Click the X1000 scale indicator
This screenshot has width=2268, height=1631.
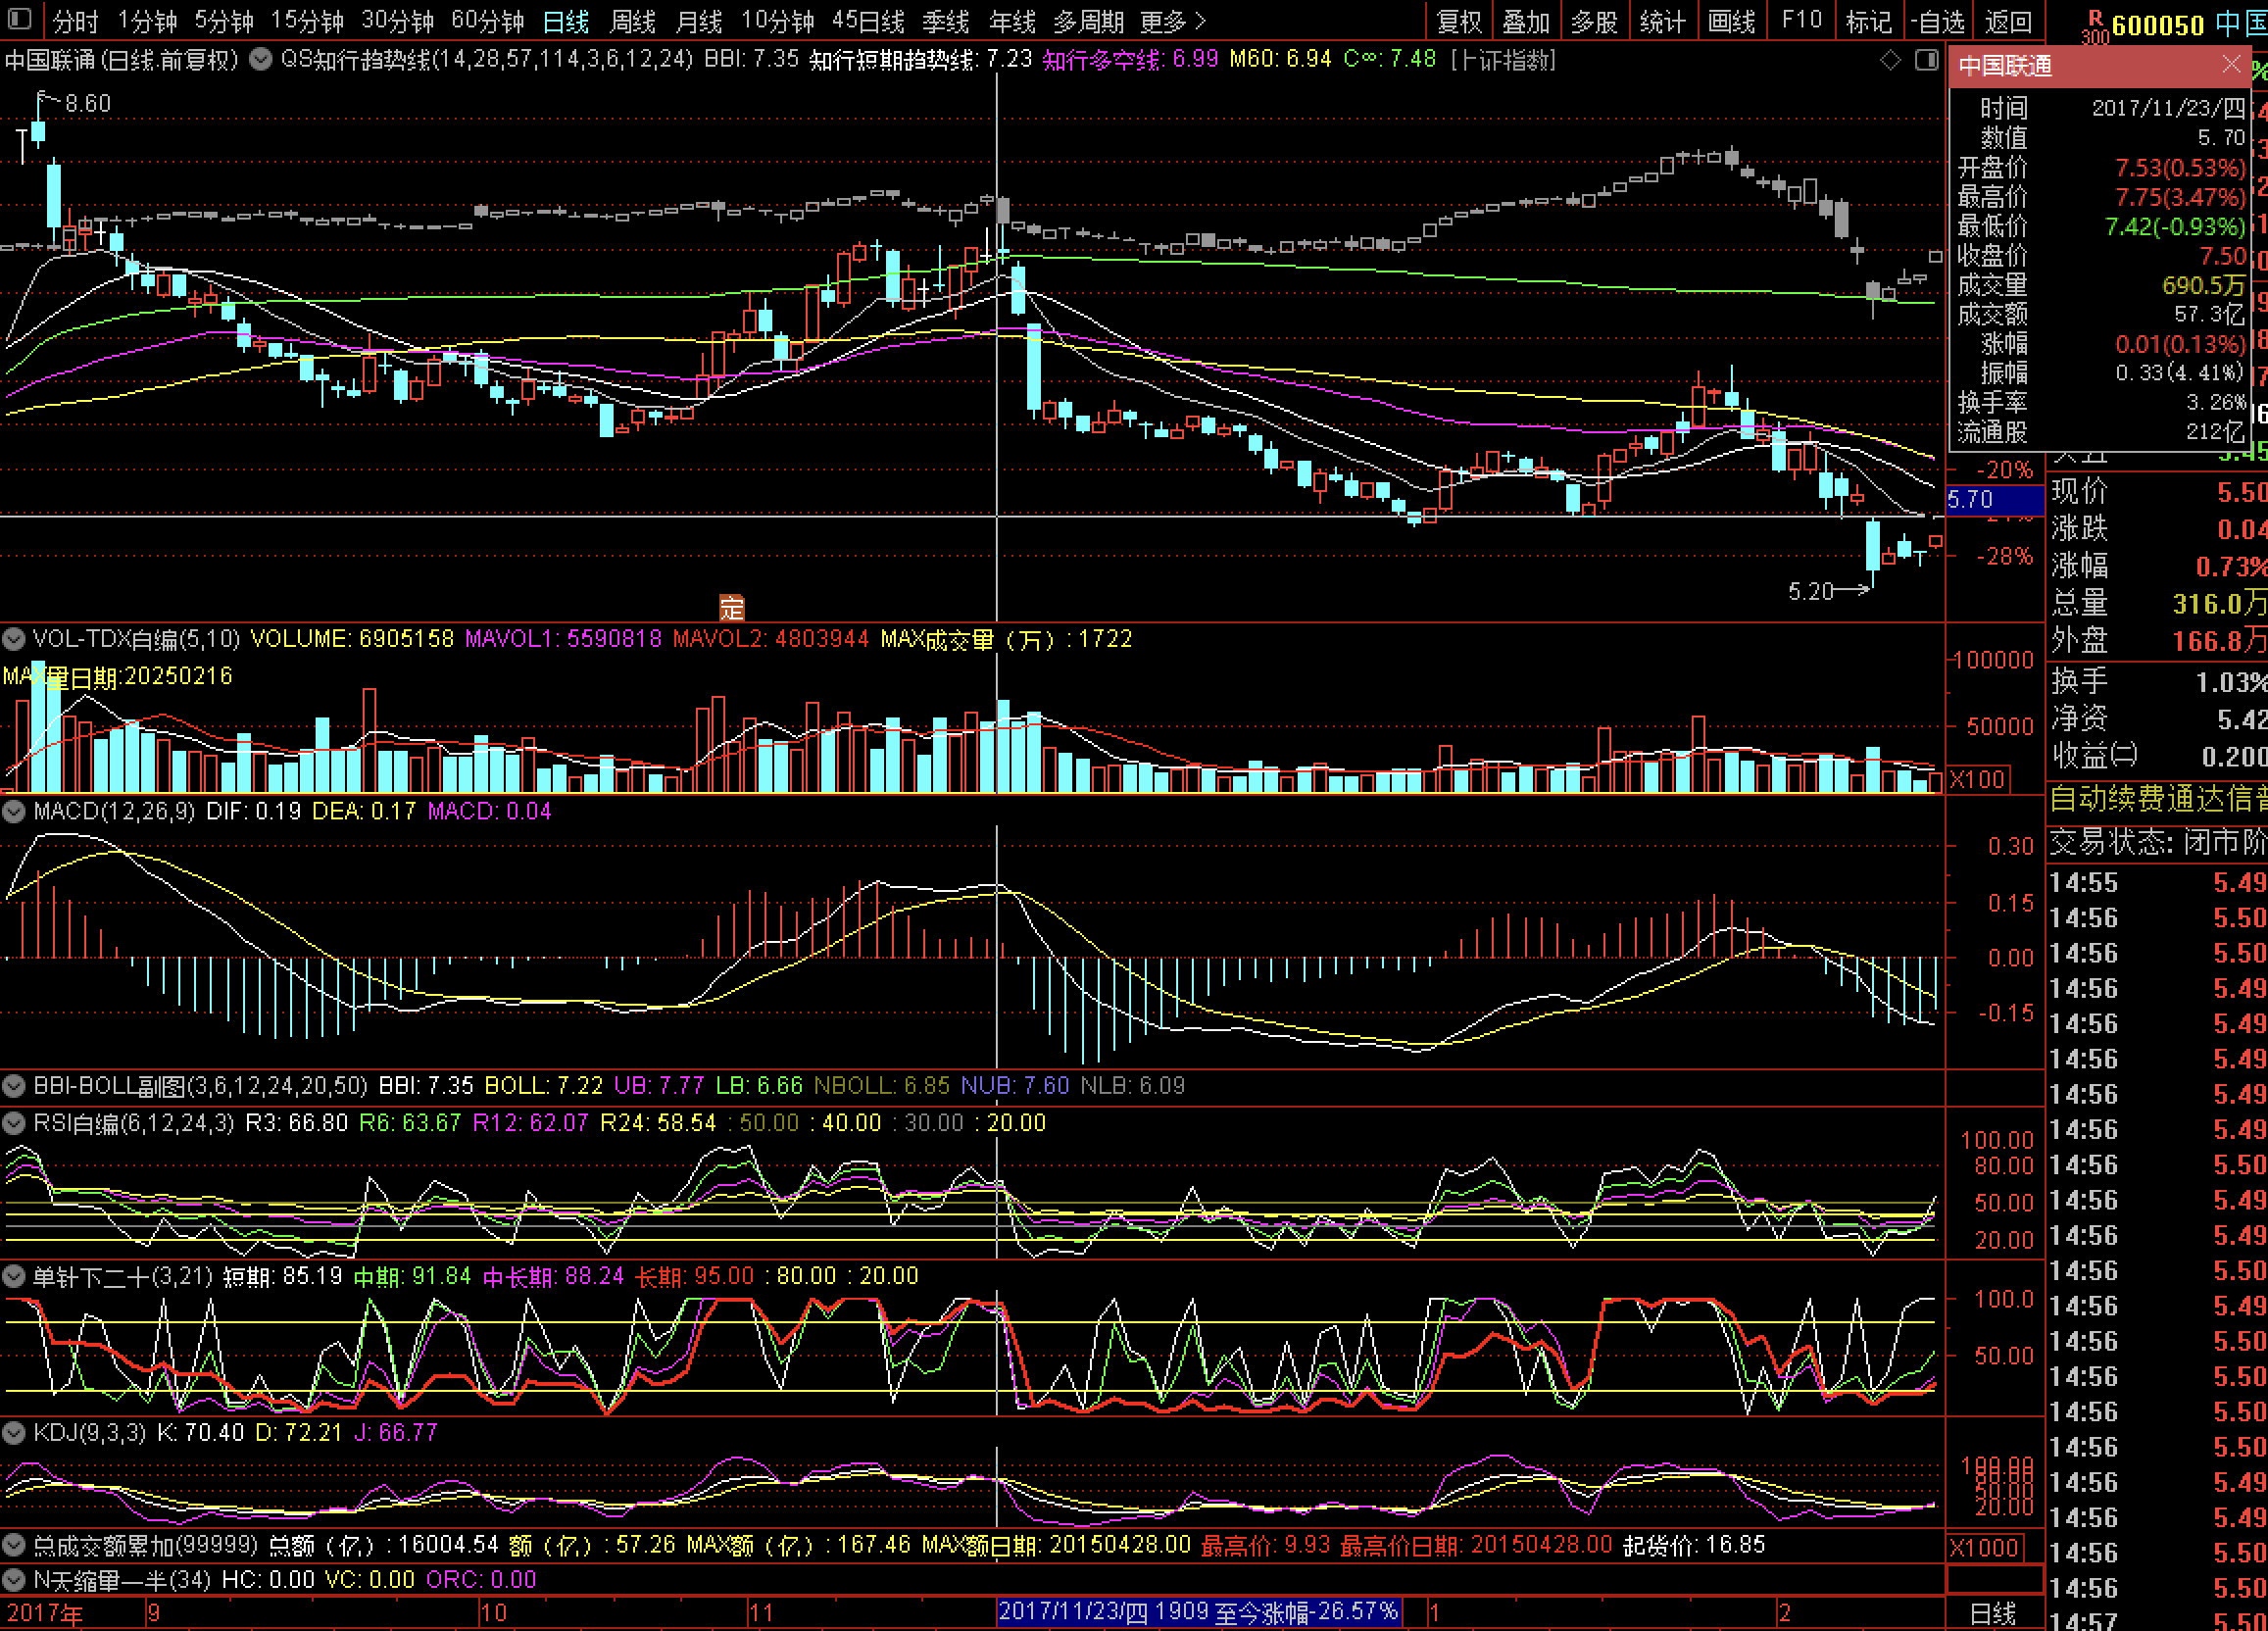1984,1548
